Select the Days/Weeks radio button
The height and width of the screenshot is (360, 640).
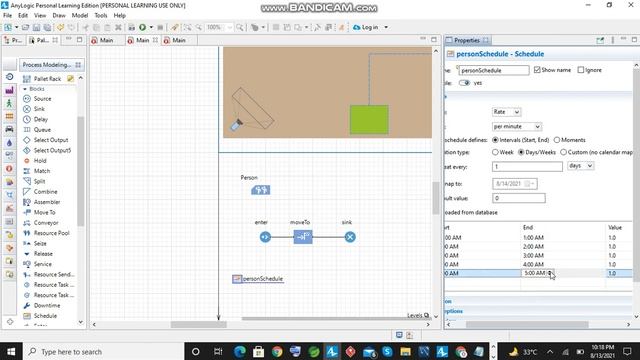click(521, 152)
